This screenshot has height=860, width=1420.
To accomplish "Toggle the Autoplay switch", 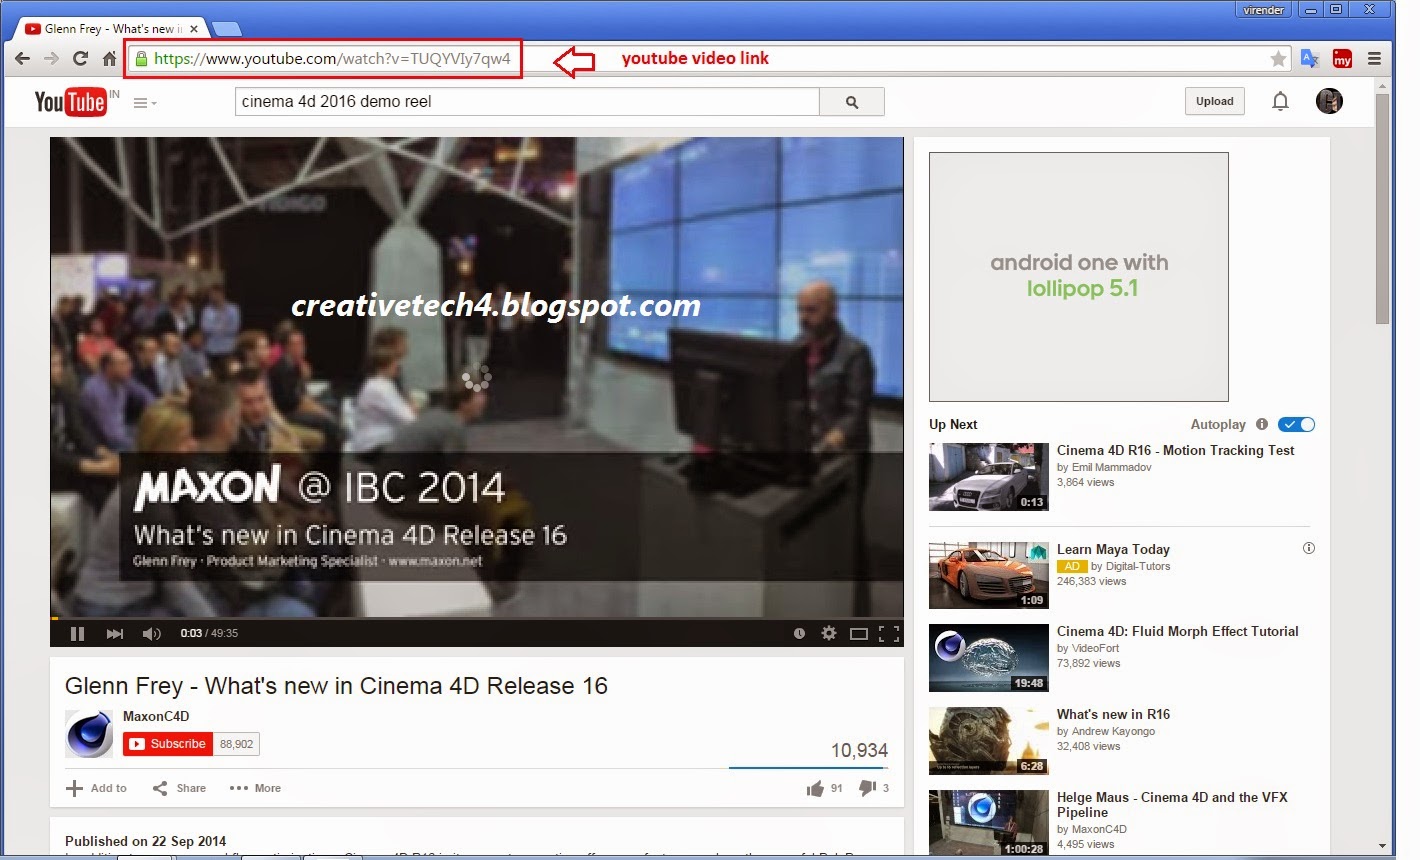I will point(1296,424).
